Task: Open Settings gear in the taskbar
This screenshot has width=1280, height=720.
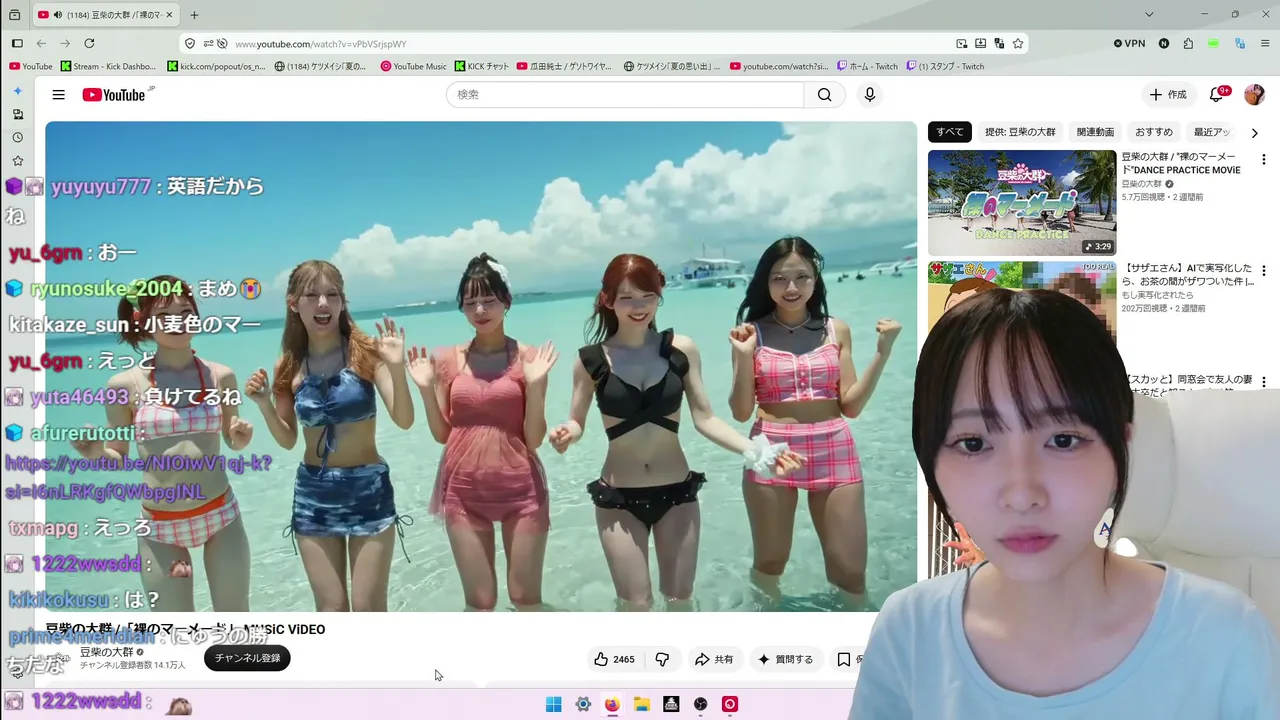Action: 583,704
